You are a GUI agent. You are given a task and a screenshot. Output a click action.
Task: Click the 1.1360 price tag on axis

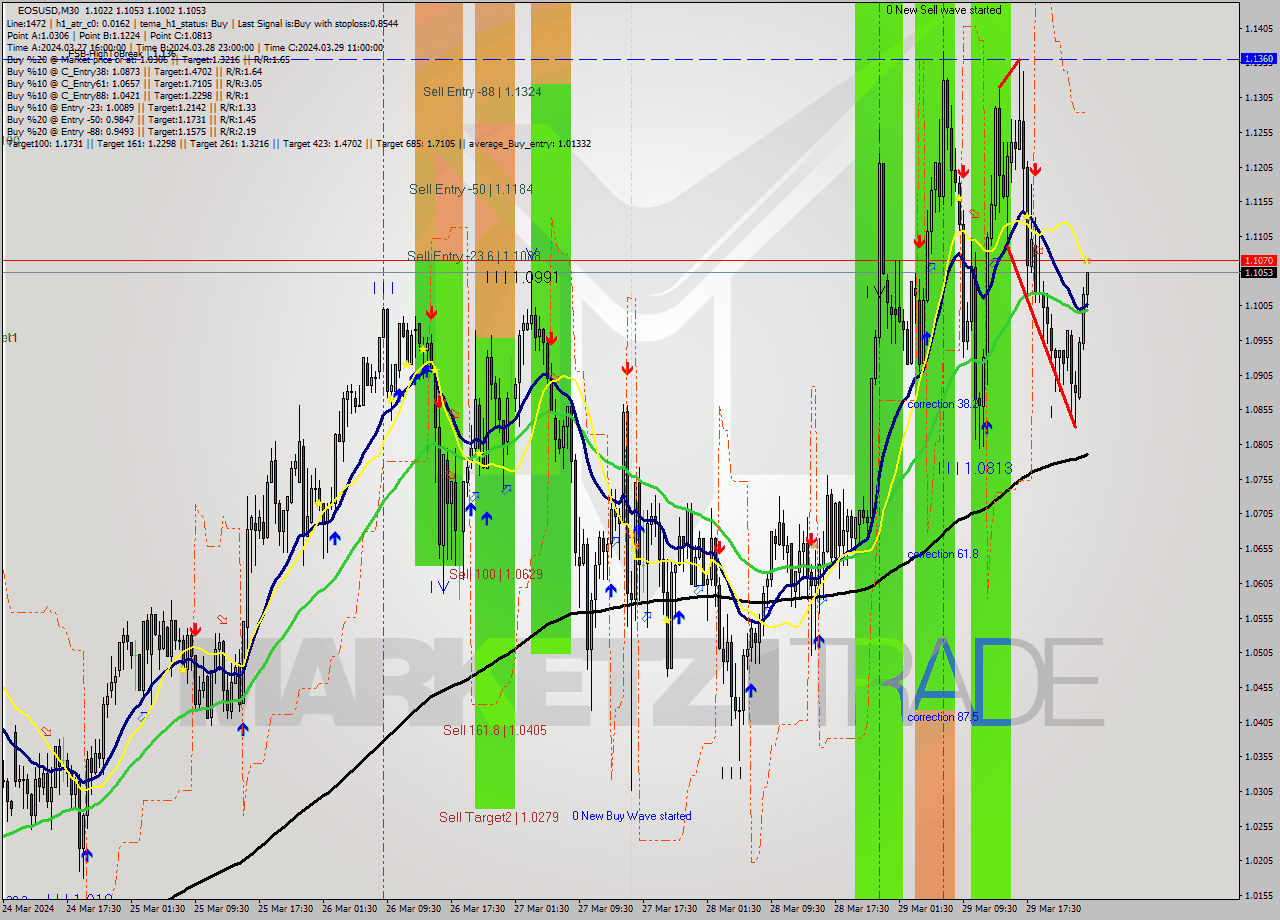pyautogui.click(x=1257, y=59)
